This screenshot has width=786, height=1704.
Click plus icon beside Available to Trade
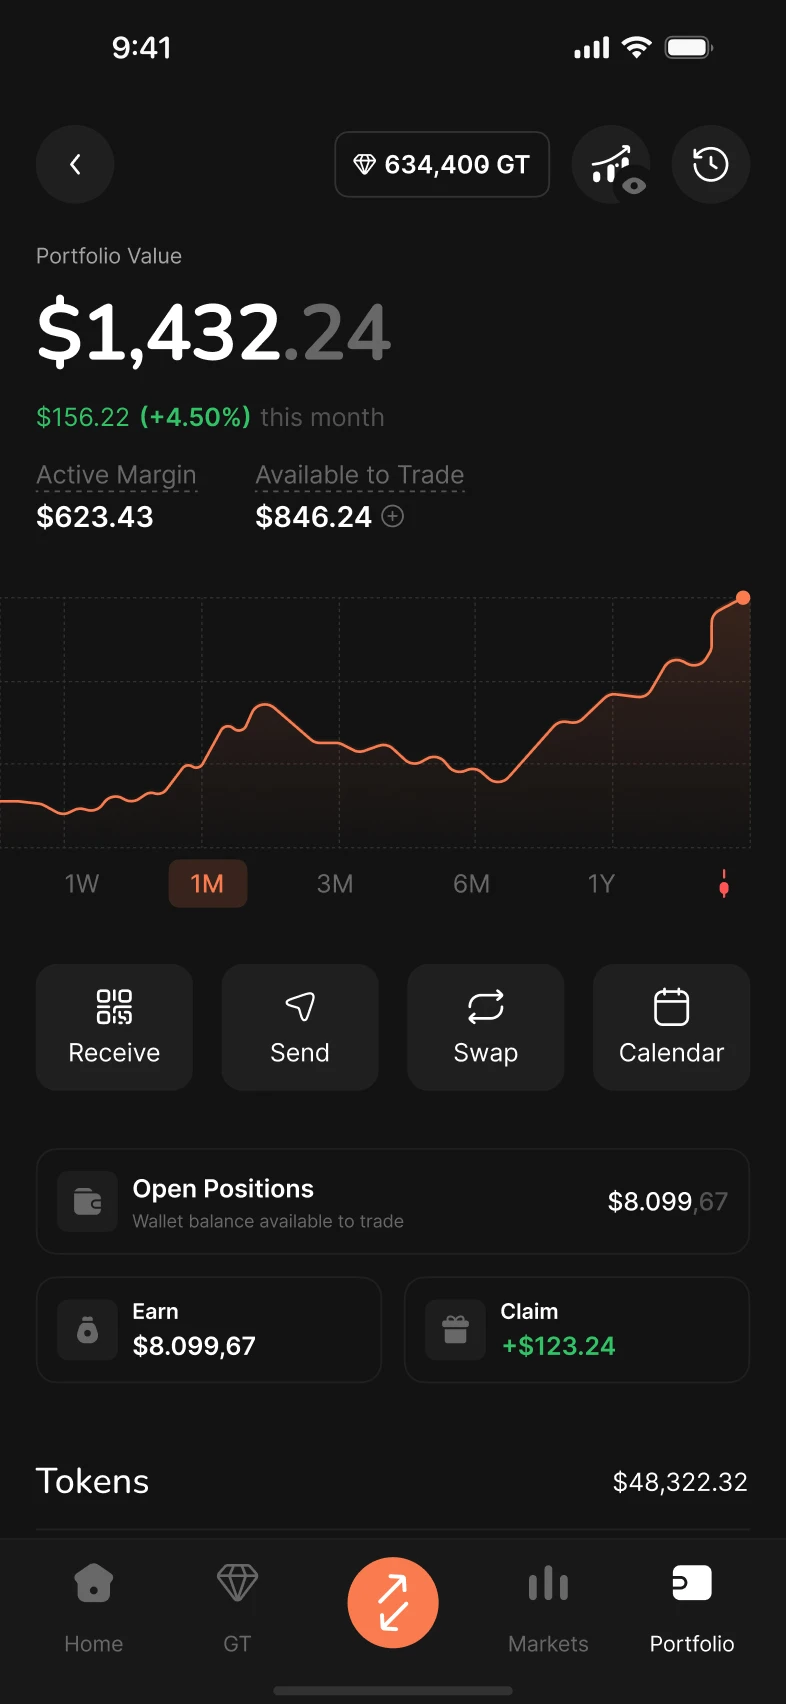point(393,516)
